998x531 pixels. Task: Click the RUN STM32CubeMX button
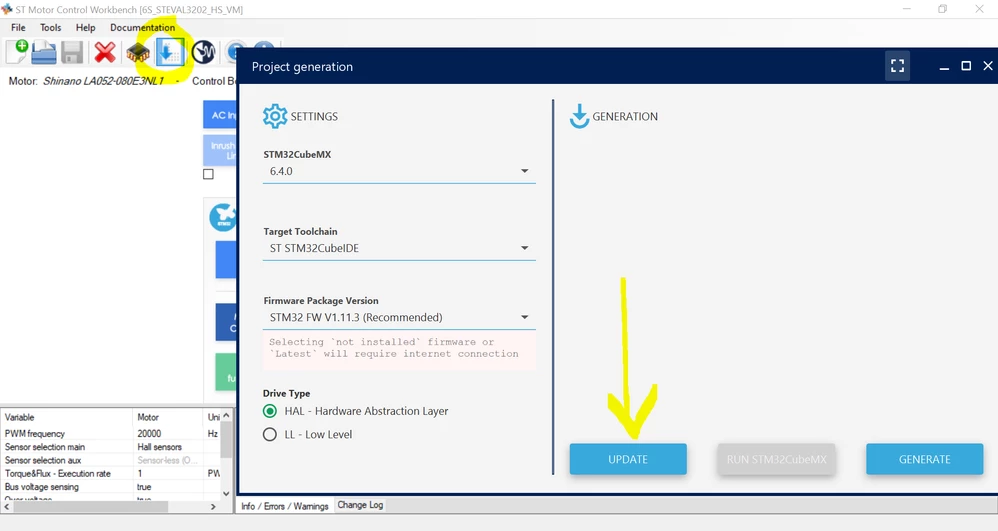(777, 459)
